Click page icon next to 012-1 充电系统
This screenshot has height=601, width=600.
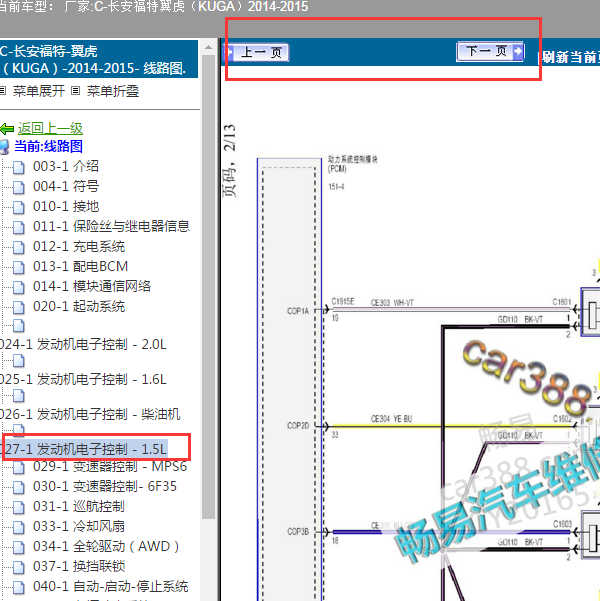[x=18, y=247]
